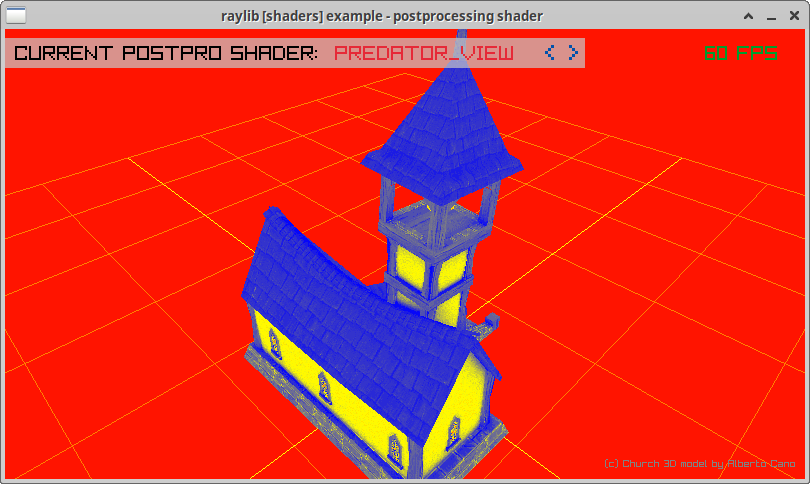Open the window menu icon in title bar
This screenshot has width=810, height=484.
(x=15, y=15)
